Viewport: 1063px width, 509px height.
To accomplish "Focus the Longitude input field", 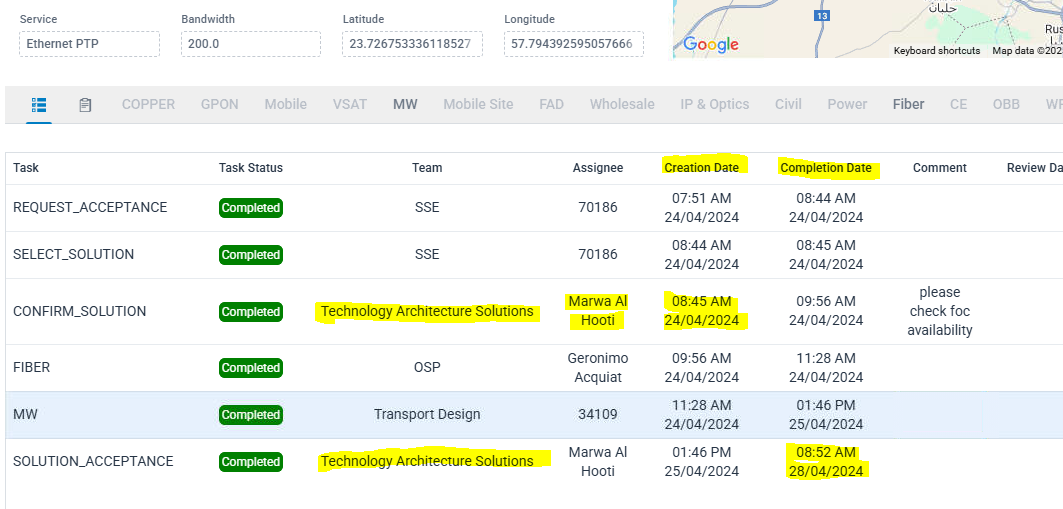I will pos(573,44).
